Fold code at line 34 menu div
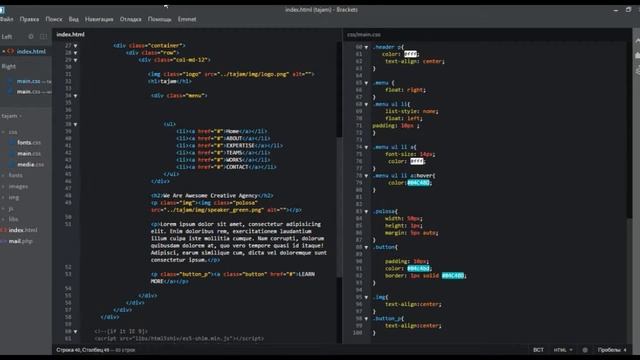Viewport: 640px width, 360px height. coord(75,96)
